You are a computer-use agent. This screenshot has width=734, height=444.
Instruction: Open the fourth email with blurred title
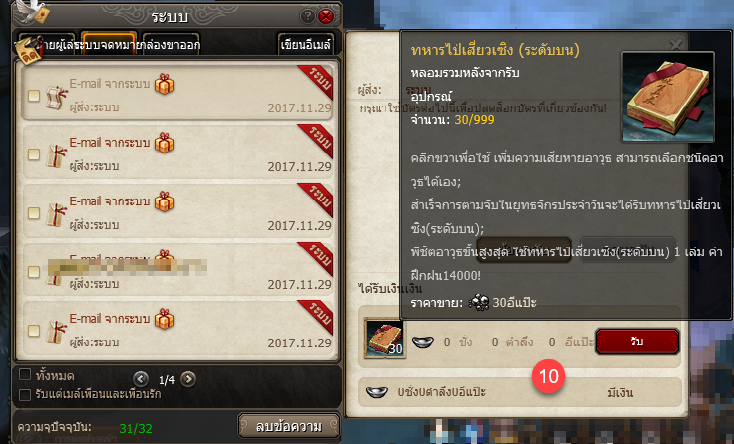(x=177, y=269)
